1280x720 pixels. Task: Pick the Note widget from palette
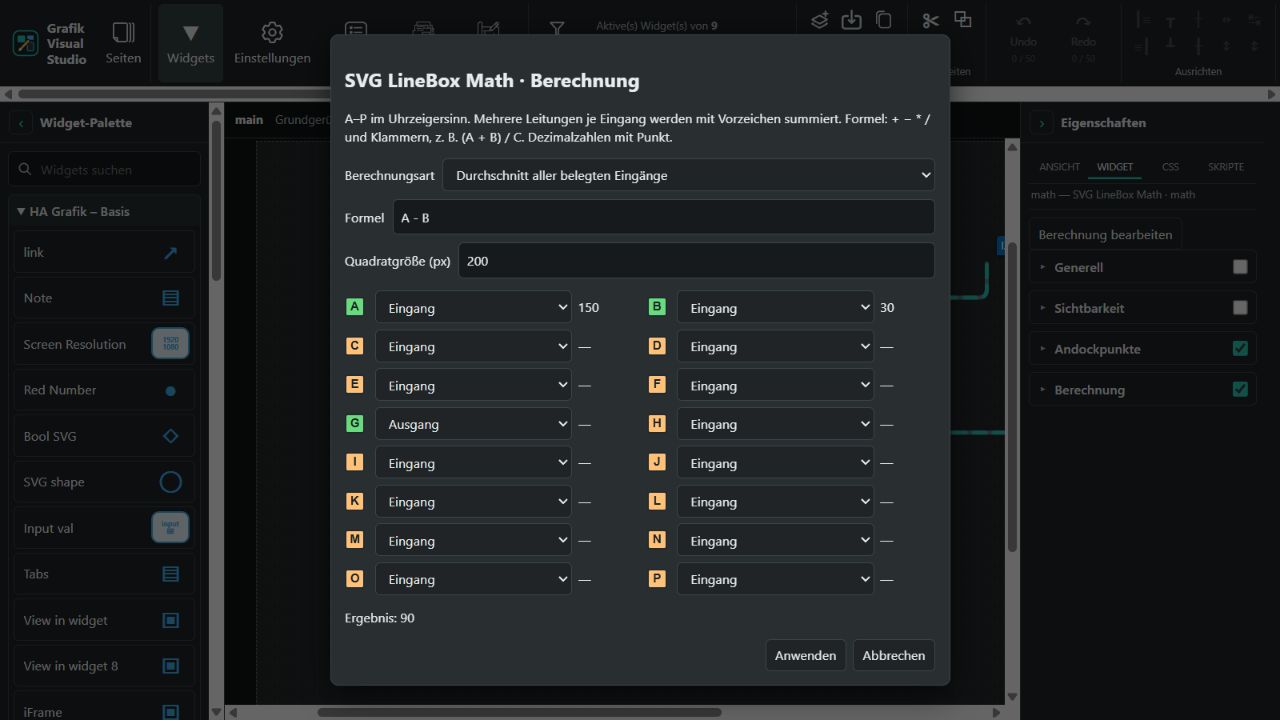click(x=104, y=298)
